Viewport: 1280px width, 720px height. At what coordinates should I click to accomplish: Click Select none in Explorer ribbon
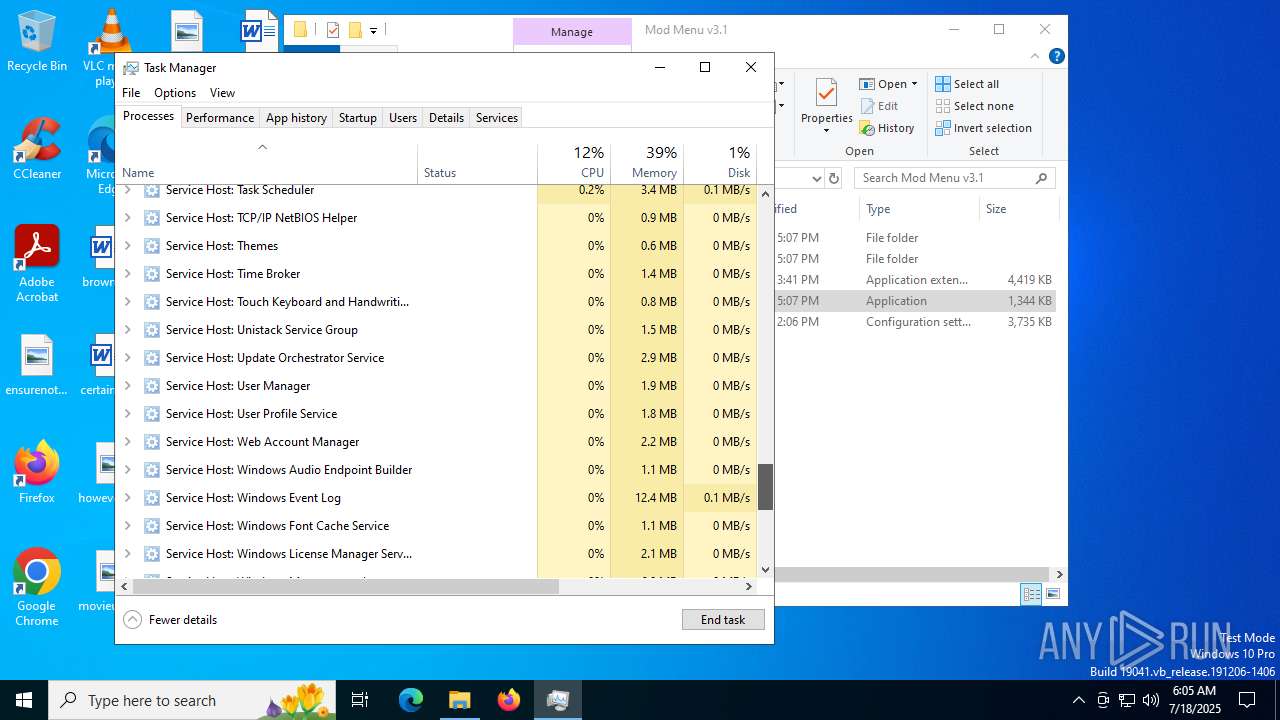pyautogui.click(x=974, y=106)
